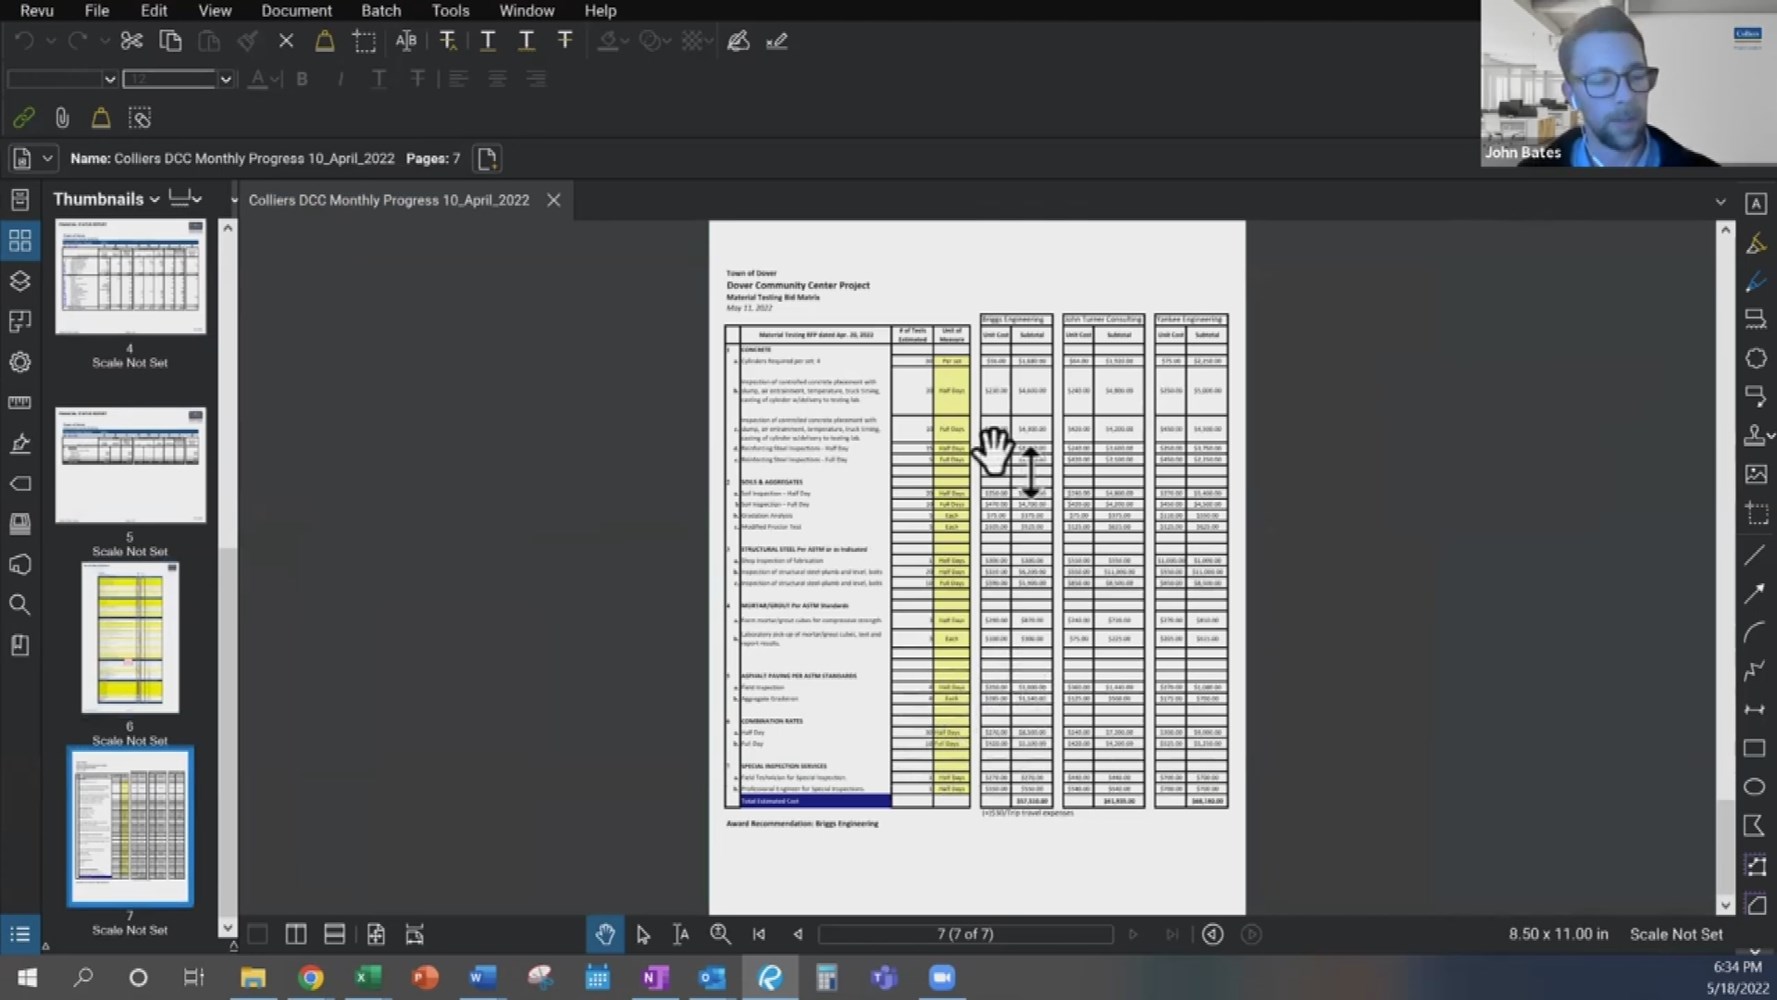
Task: Select the Arrow markup tool
Action: tap(1754, 593)
